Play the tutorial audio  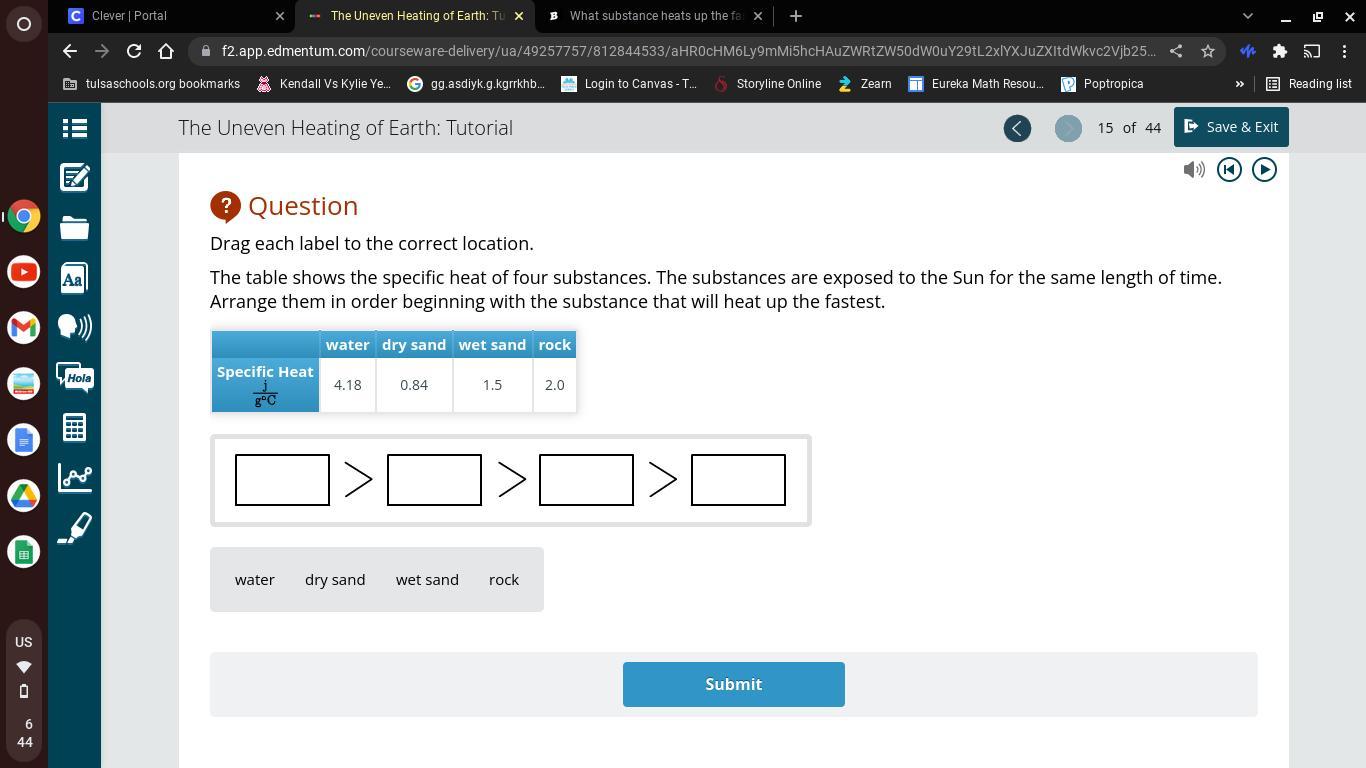click(1264, 170)
